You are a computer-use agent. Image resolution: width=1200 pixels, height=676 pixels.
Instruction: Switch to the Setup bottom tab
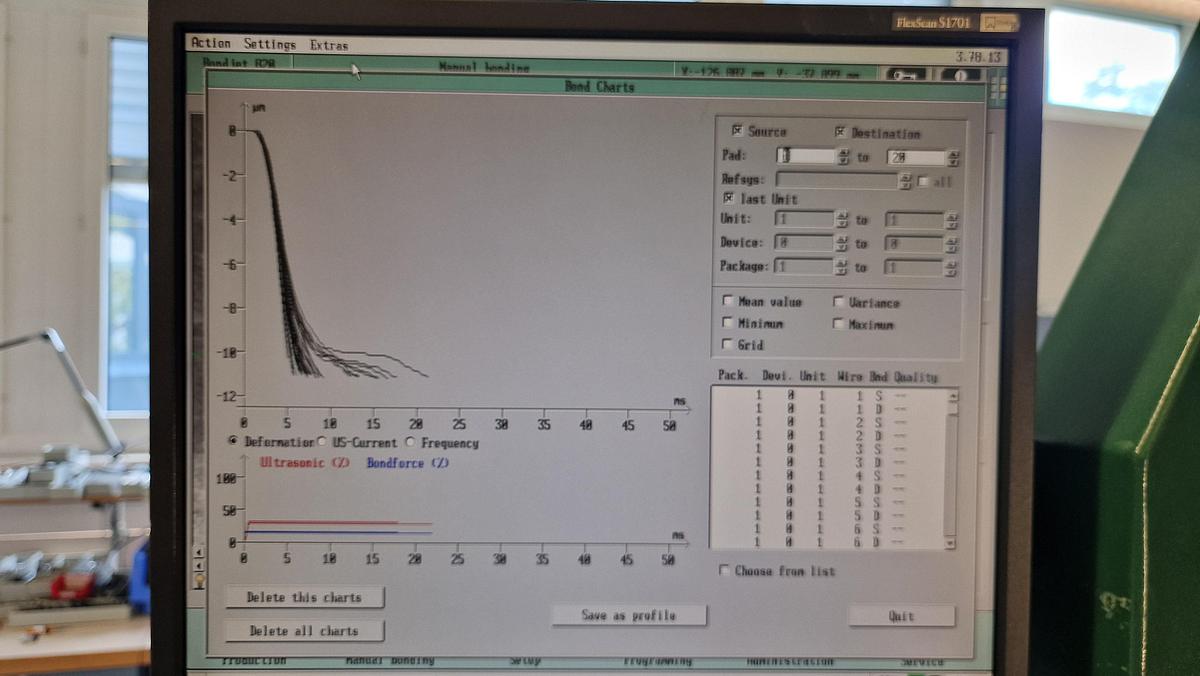[525, 660]
